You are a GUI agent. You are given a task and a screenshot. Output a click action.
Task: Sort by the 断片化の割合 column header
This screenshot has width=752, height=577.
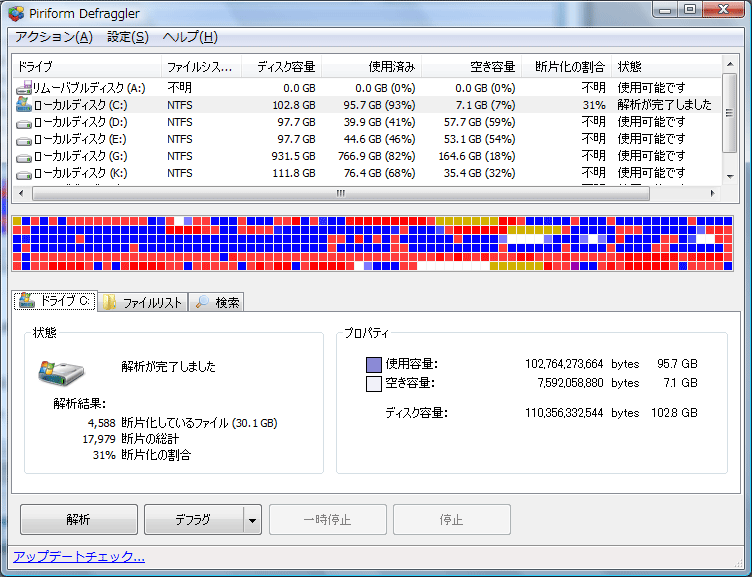point(566,67)
